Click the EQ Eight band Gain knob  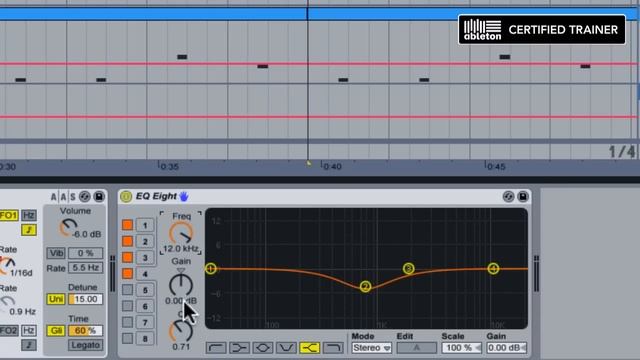click(x=181, y=284)
